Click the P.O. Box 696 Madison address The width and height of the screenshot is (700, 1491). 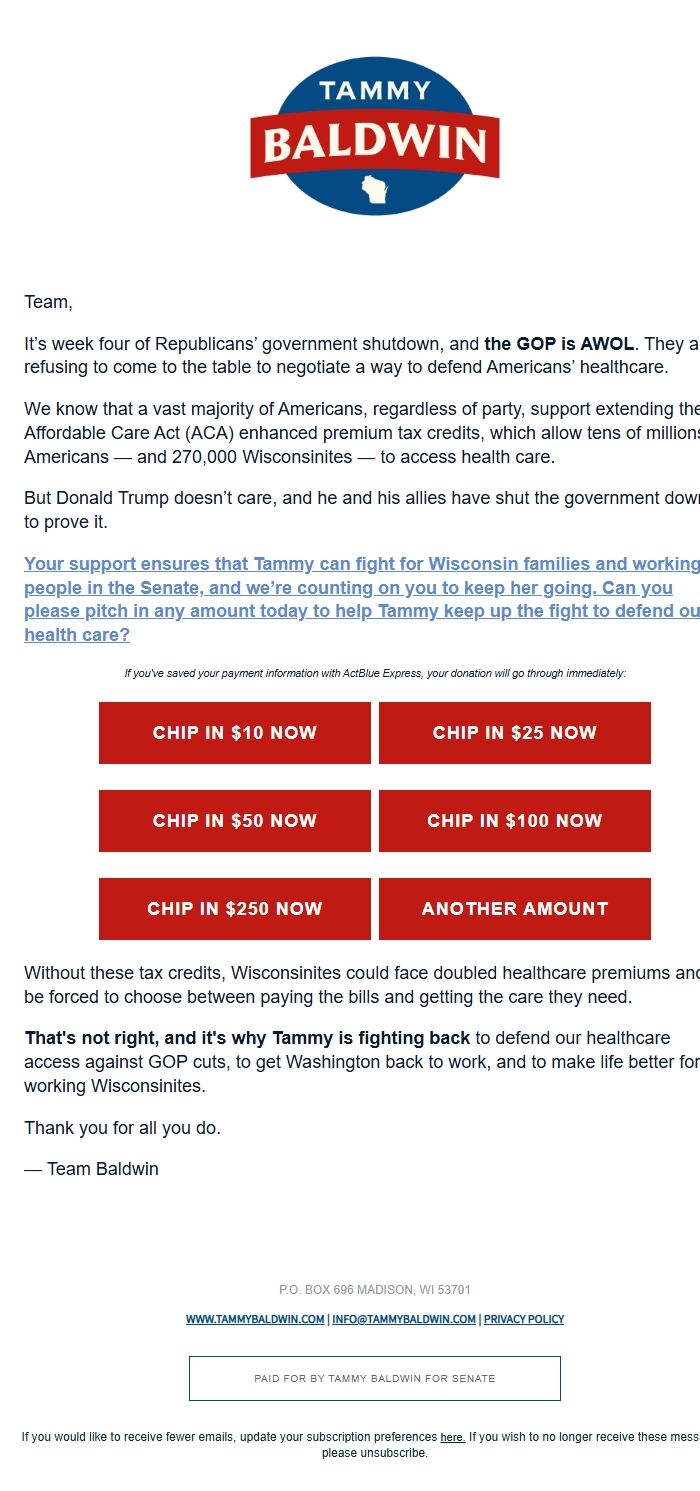tap(375, 1290)
